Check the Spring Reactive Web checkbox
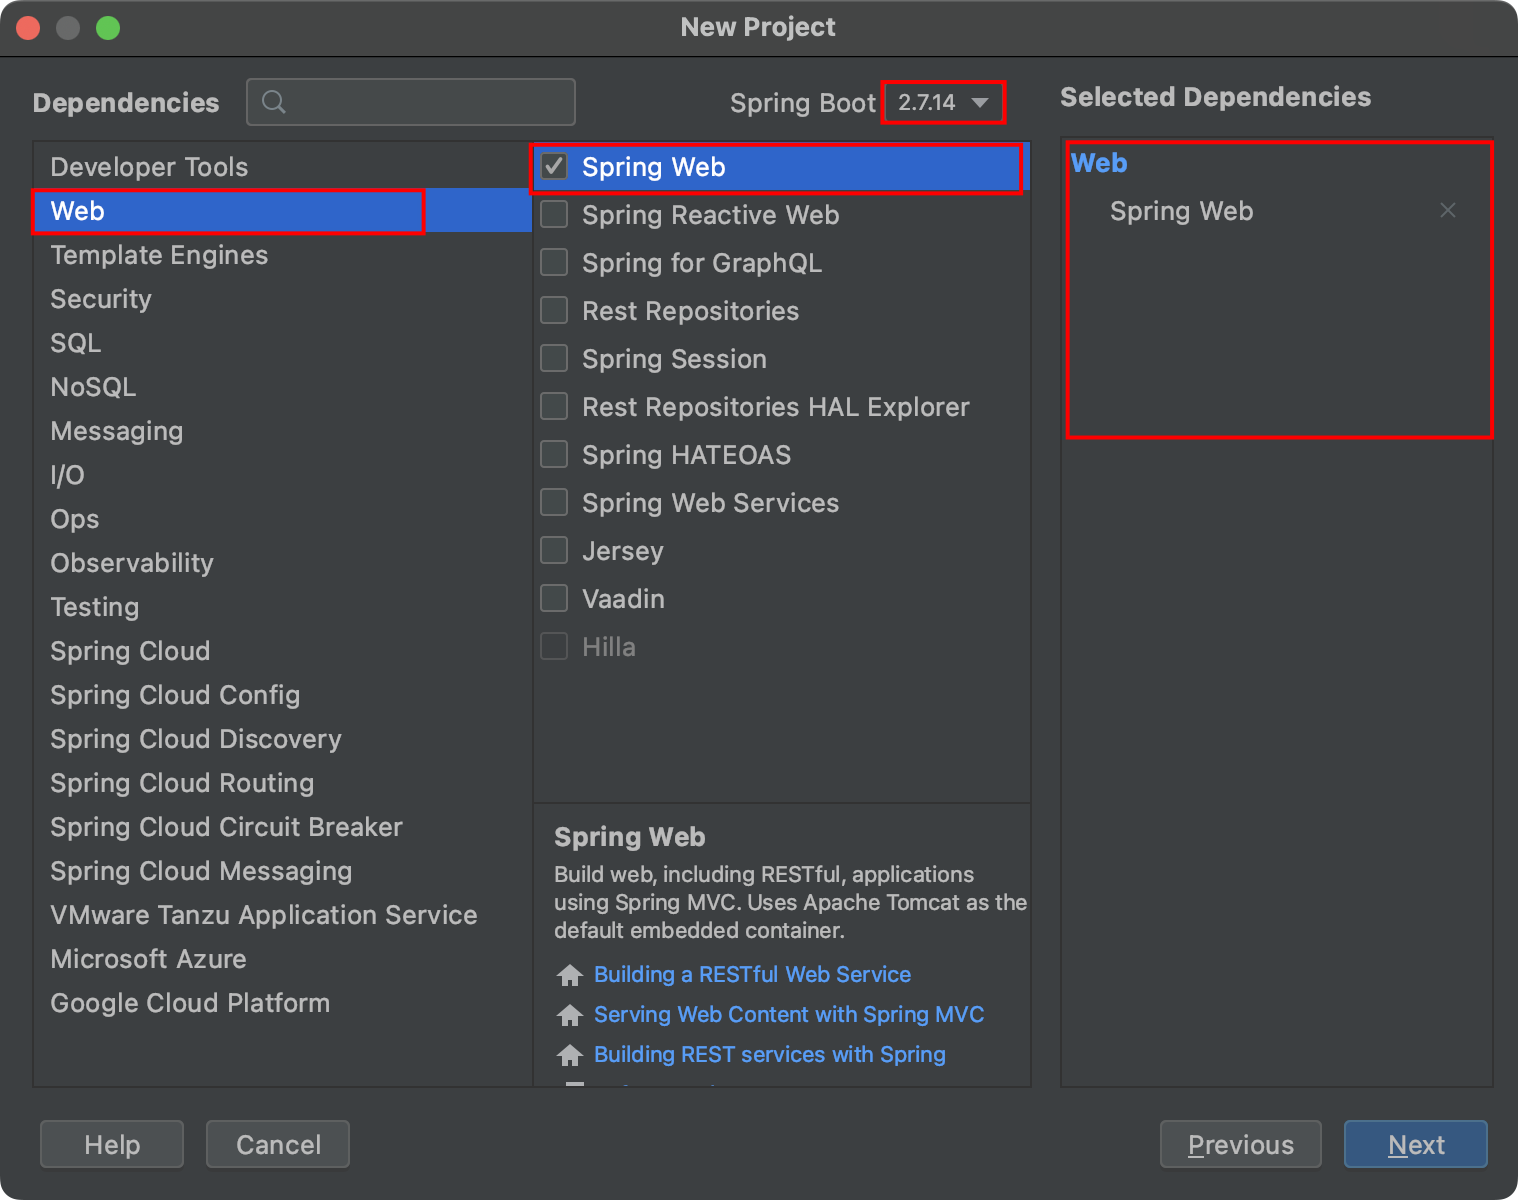The width and height of the screenshot is (1518, 1200). pos(554,214)
